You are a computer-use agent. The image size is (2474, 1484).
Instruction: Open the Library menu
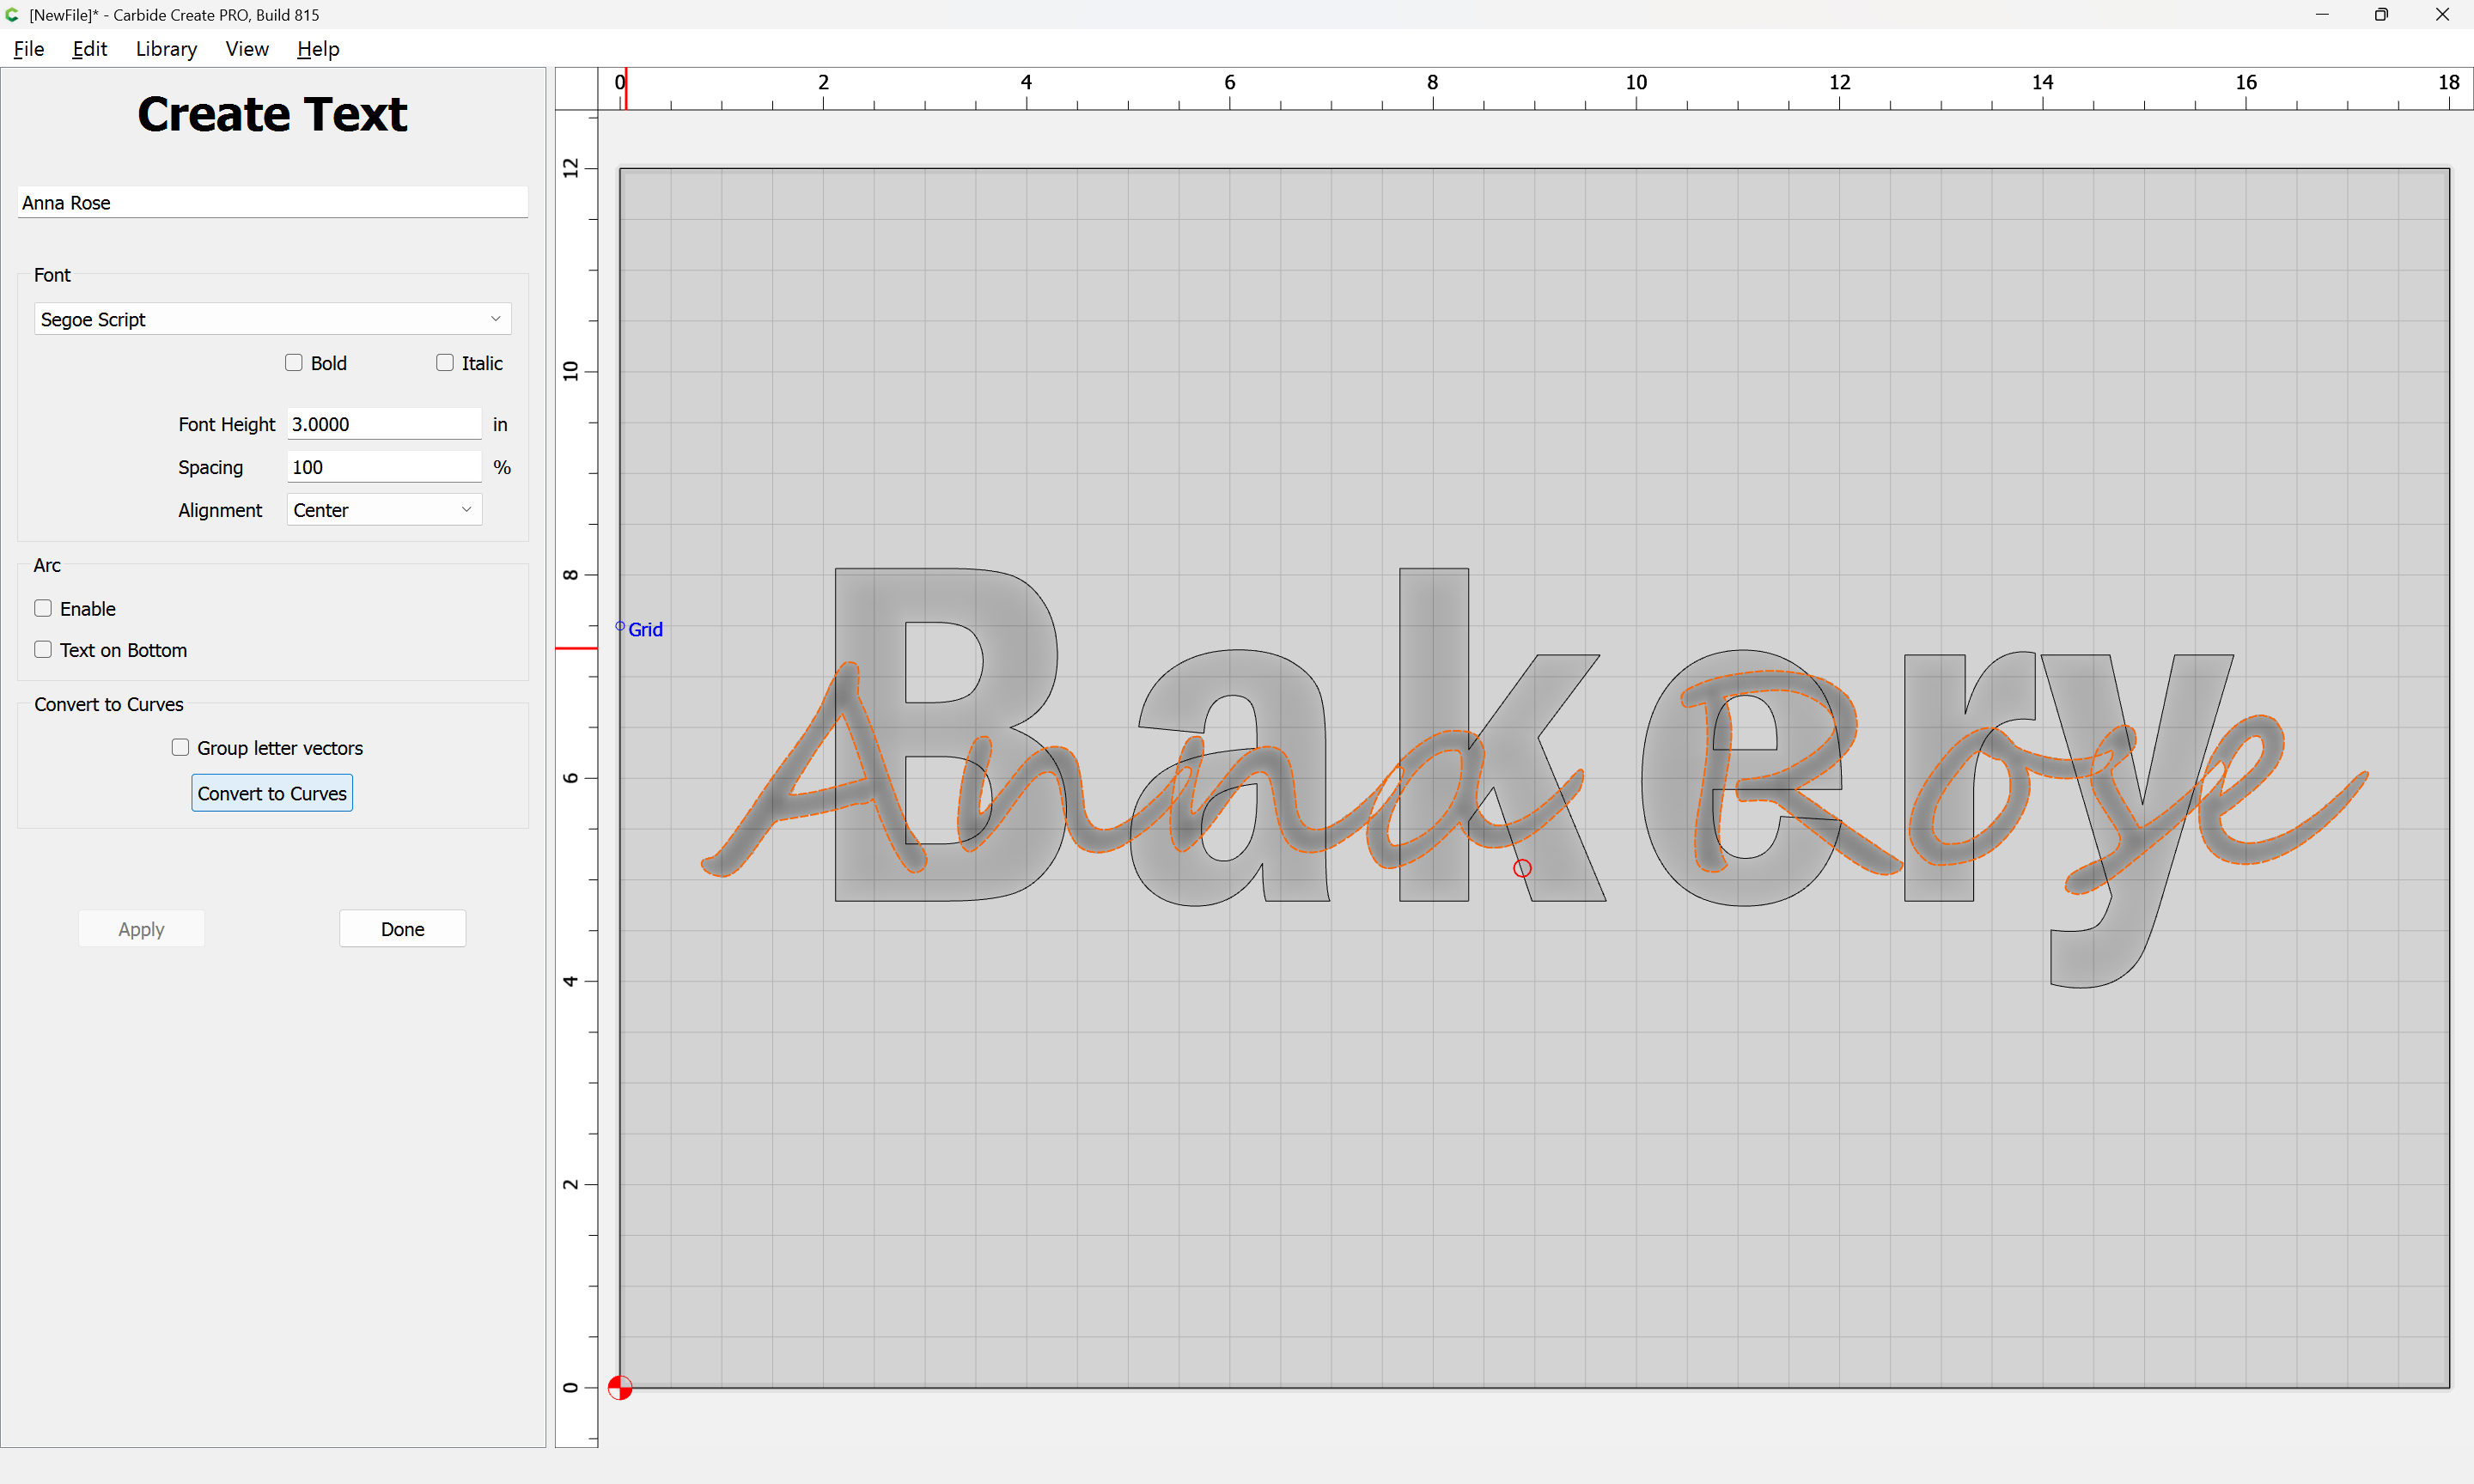coord(166,49)
